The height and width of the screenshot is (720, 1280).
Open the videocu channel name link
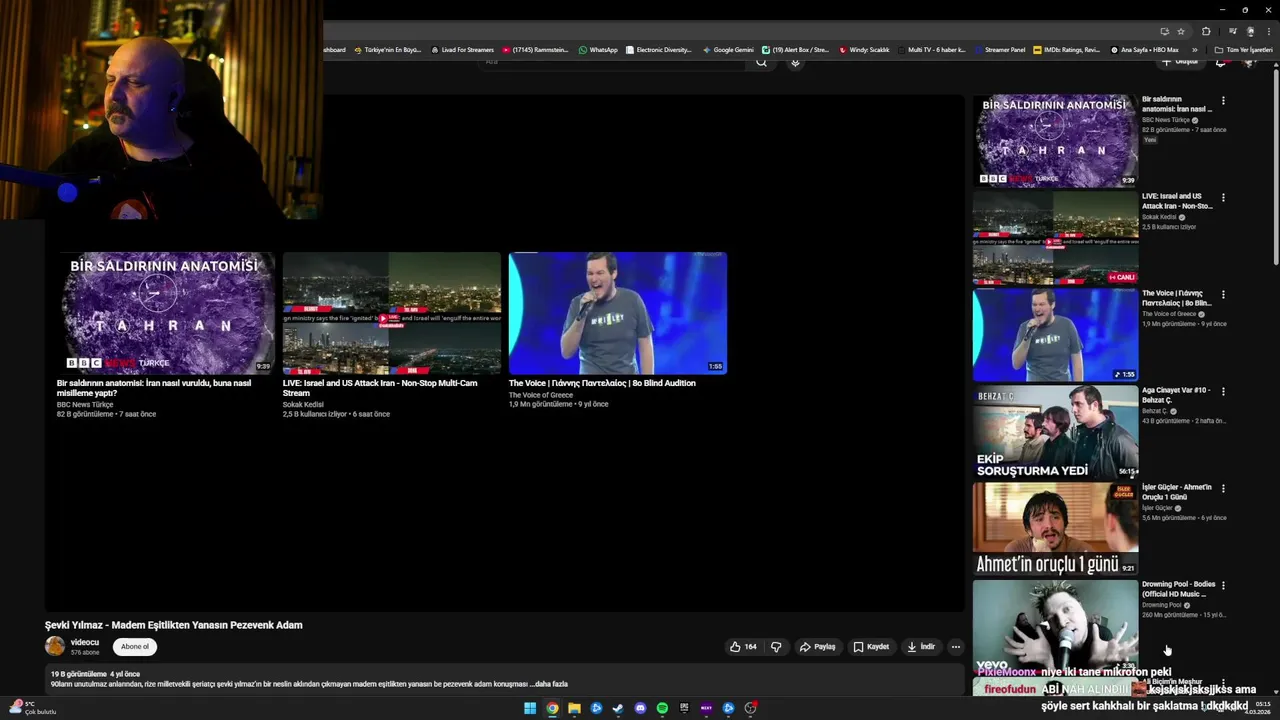85,642
